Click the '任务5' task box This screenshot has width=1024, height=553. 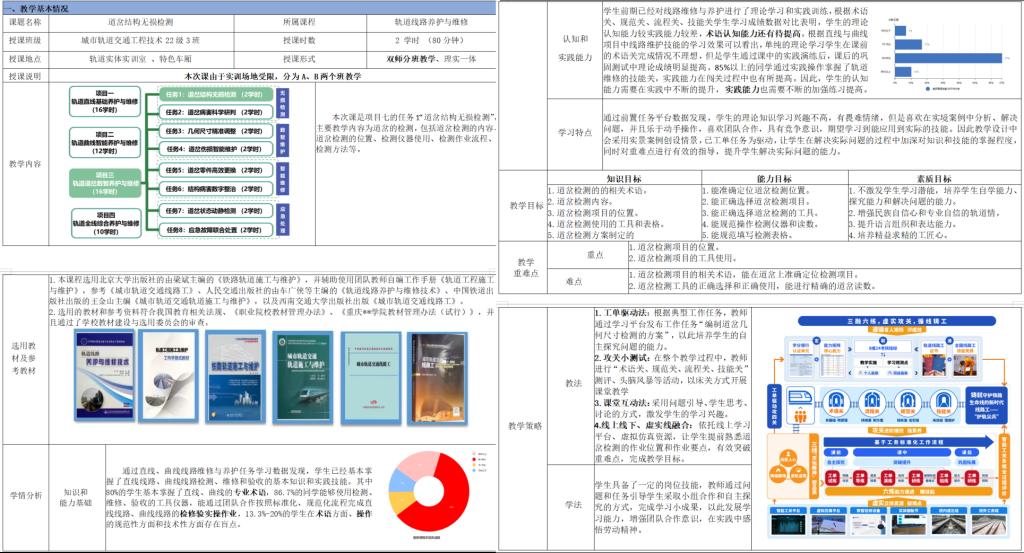(x=217, y=170)
